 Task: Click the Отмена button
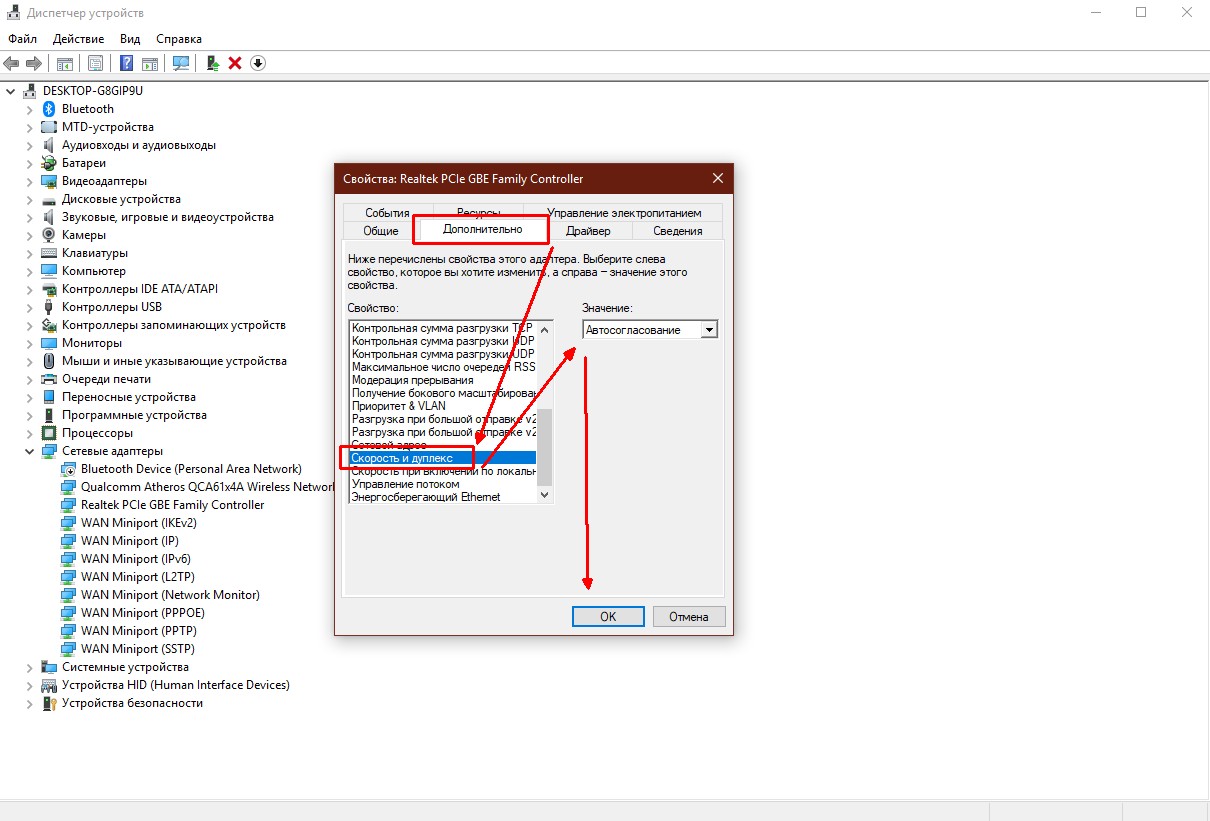(x=689, y=617)
